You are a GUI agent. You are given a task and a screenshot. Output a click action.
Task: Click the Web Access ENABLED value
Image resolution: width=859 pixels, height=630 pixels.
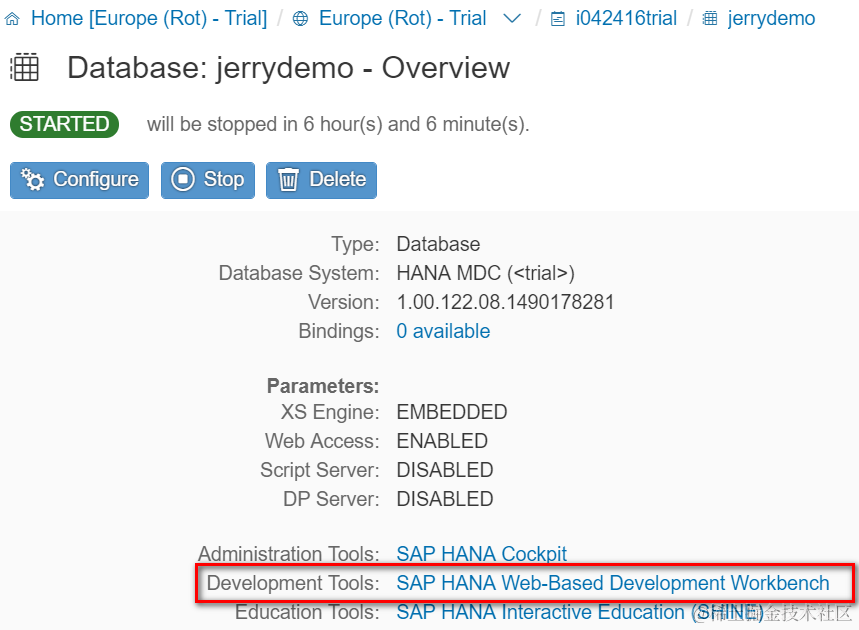coord(442,441)
